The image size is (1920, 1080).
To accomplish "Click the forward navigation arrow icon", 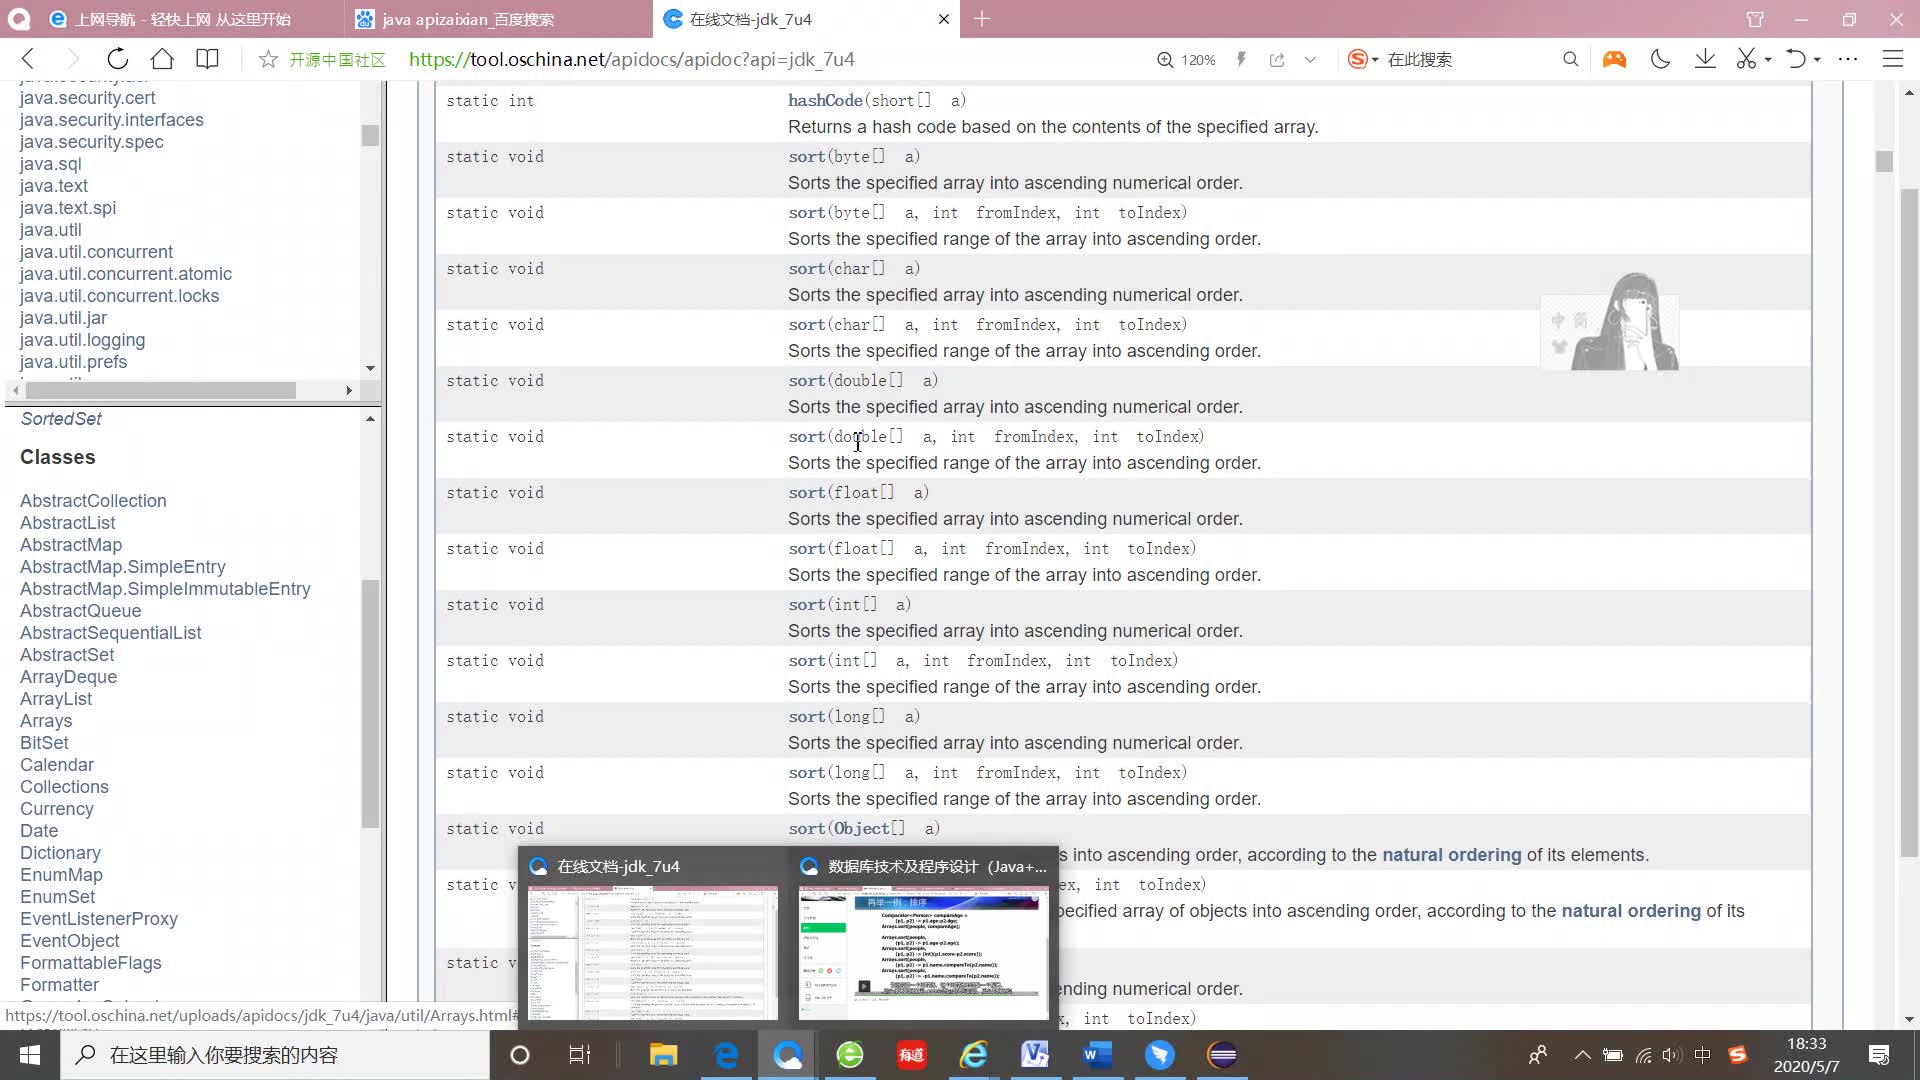I will tap(71, 59).
